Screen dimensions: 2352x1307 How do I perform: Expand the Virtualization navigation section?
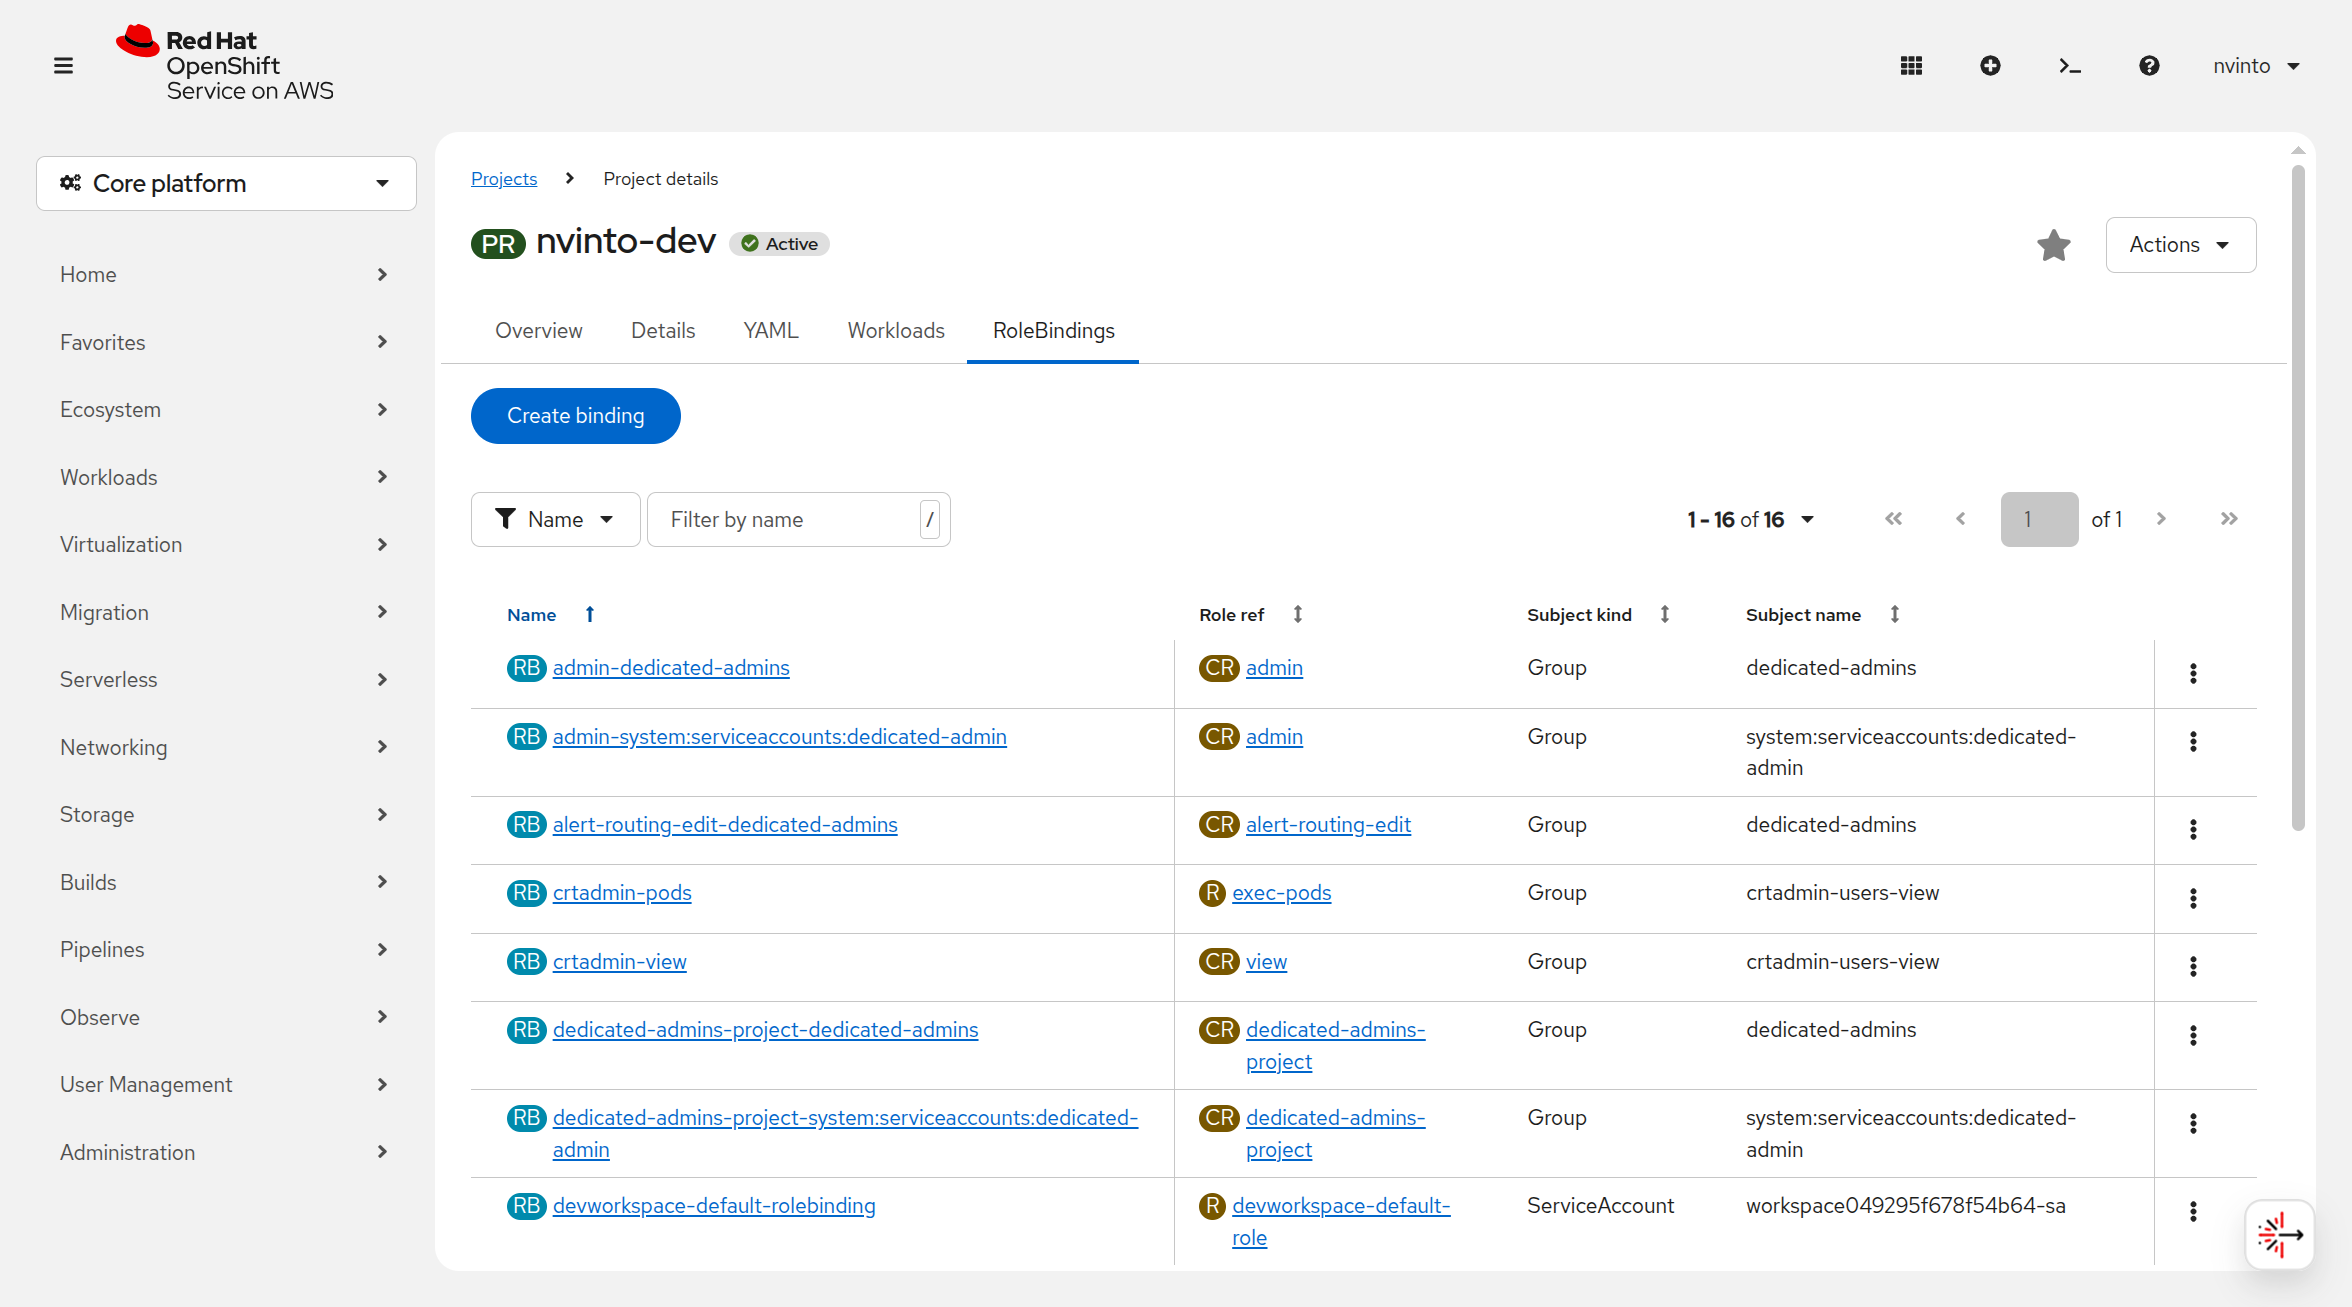point(226,544)
